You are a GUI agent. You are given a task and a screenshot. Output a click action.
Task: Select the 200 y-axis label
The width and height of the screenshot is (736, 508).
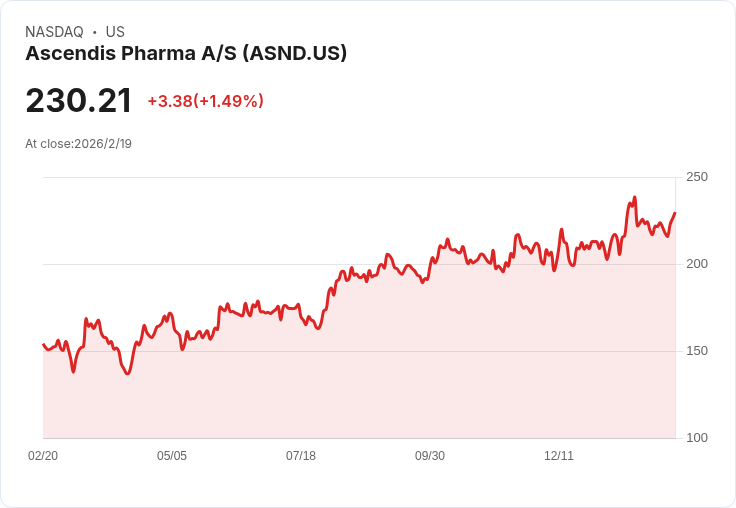click(697, 264)
